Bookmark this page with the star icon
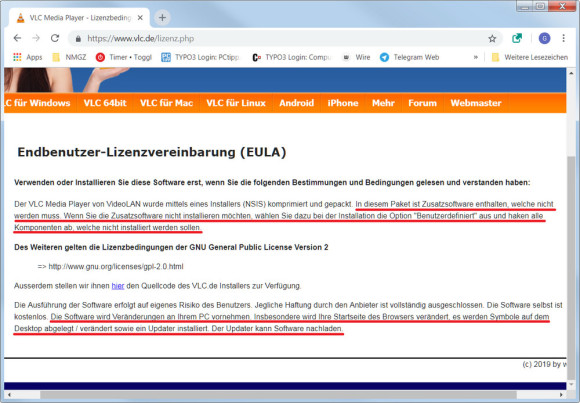This screenshot has width=580, height=403. tap(492, 38)
